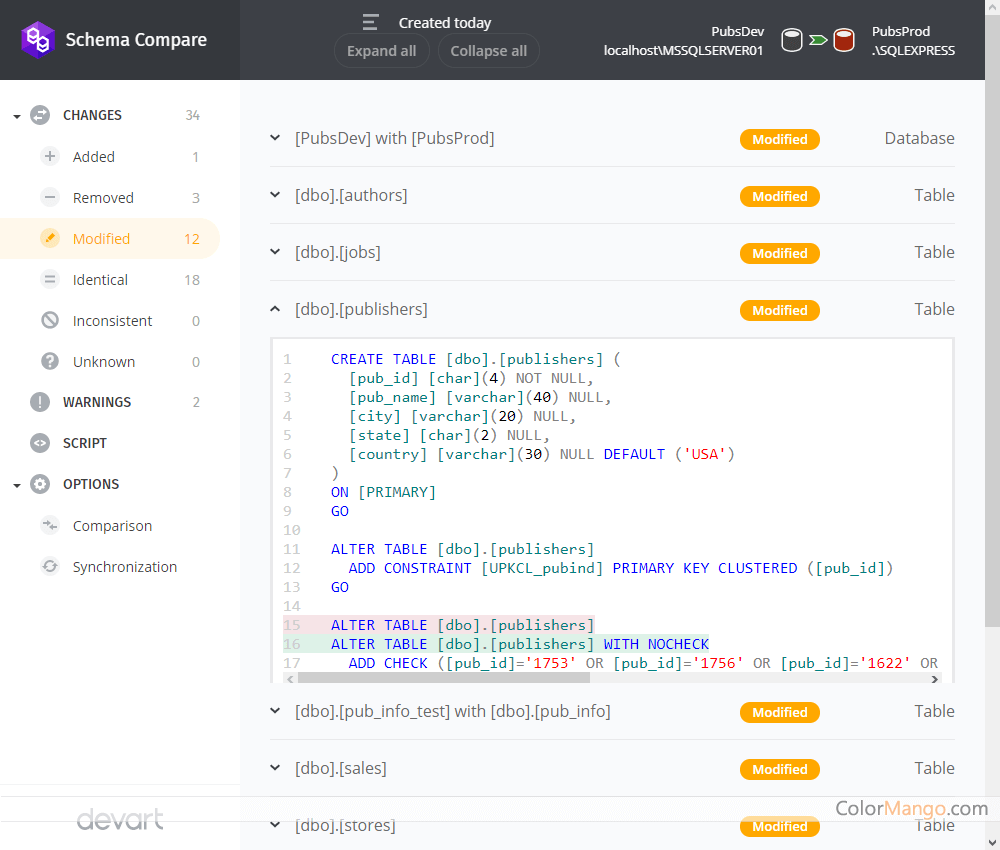Click the red-highlighted code line 15
The image size is (1000, 850).
point(439,625)
